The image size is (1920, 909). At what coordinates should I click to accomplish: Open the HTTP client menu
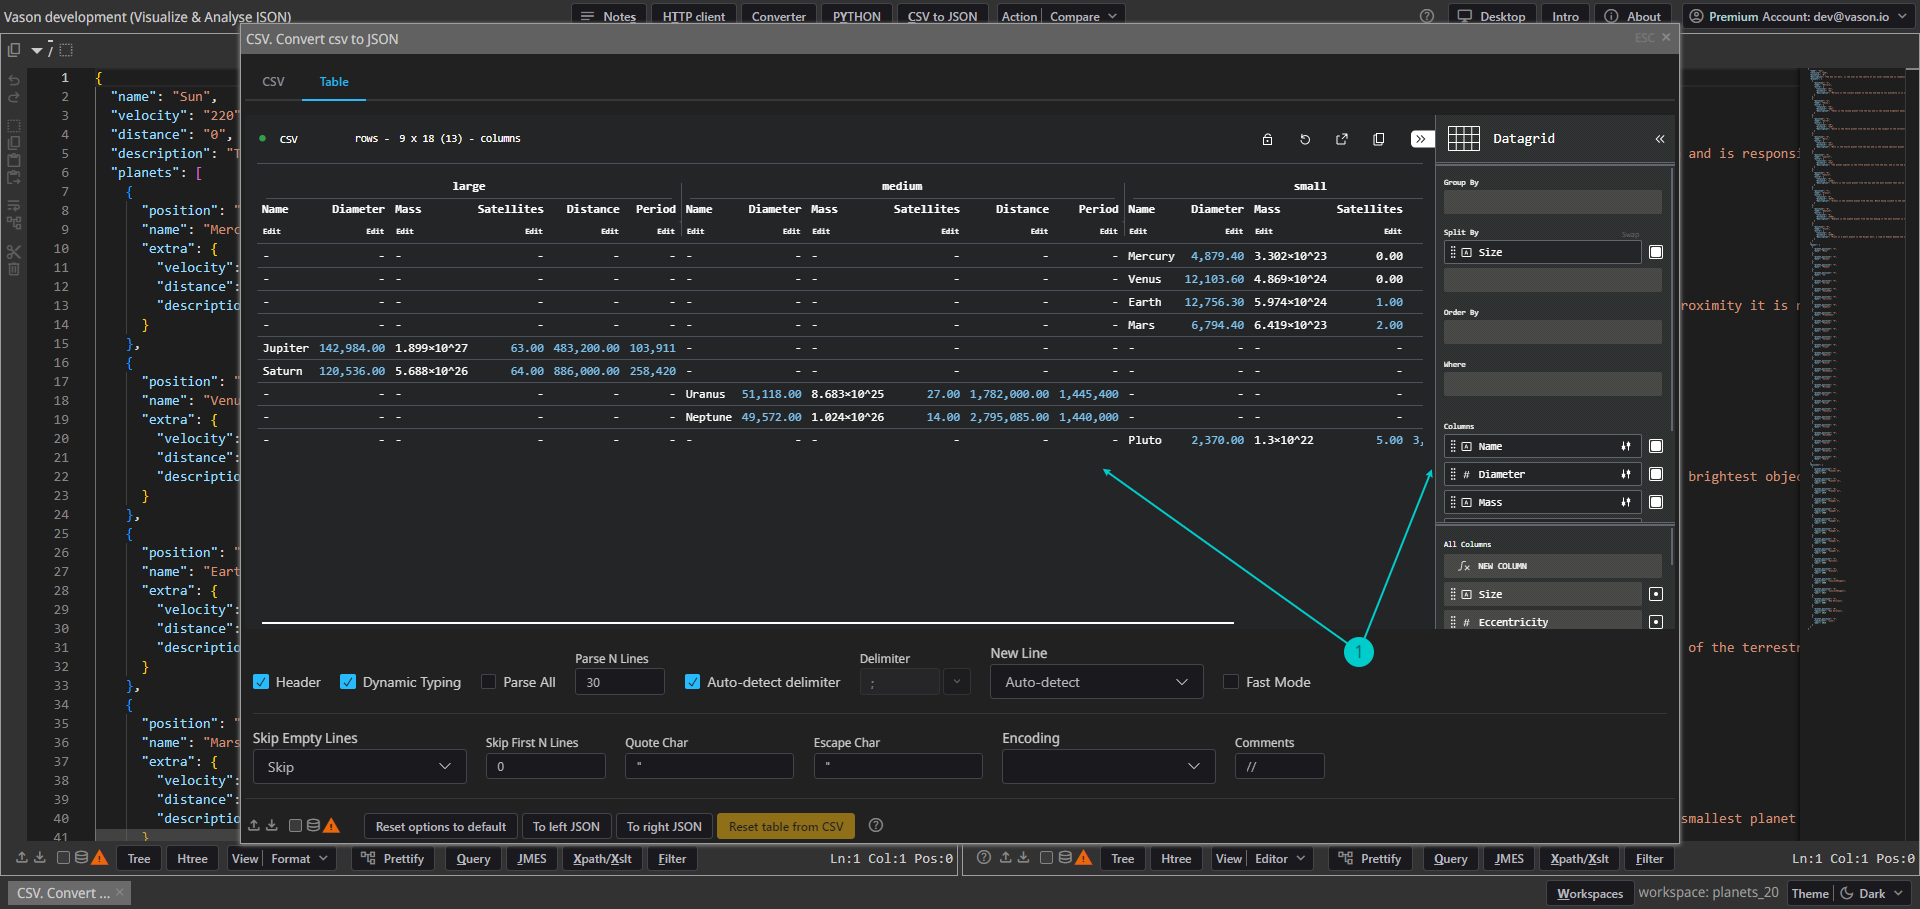click(694, 16)
